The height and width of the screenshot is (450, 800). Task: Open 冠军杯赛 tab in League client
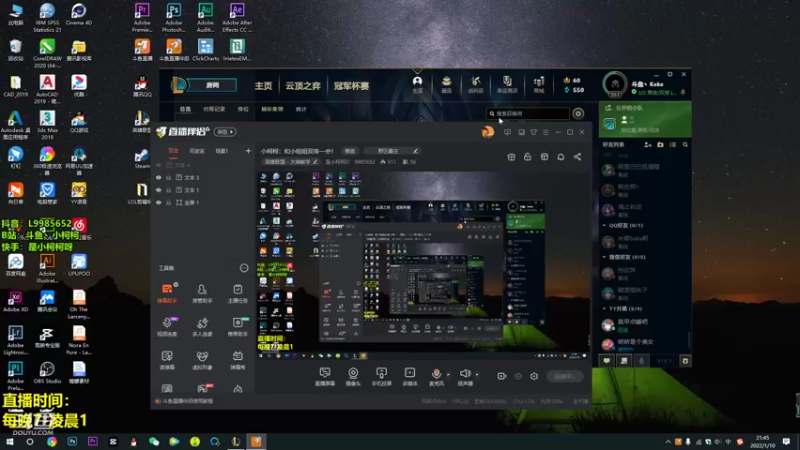tap(351, 86)
